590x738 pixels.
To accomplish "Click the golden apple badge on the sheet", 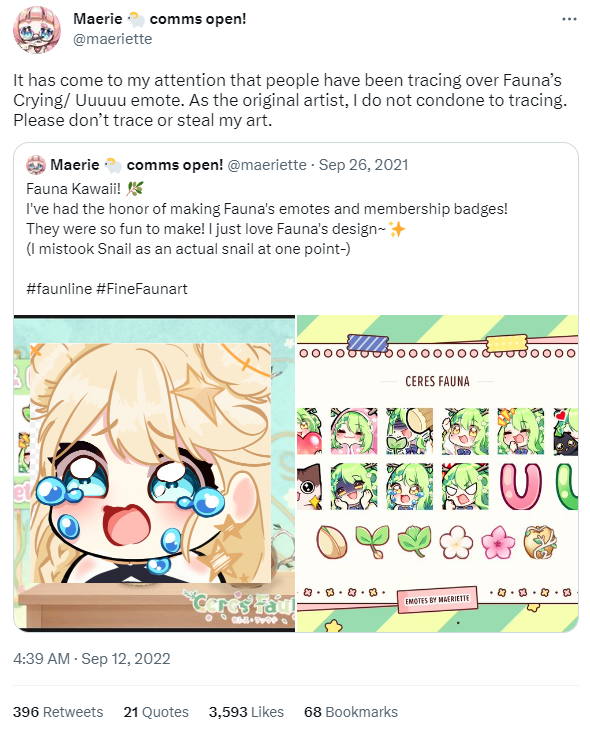I will 541,542.
